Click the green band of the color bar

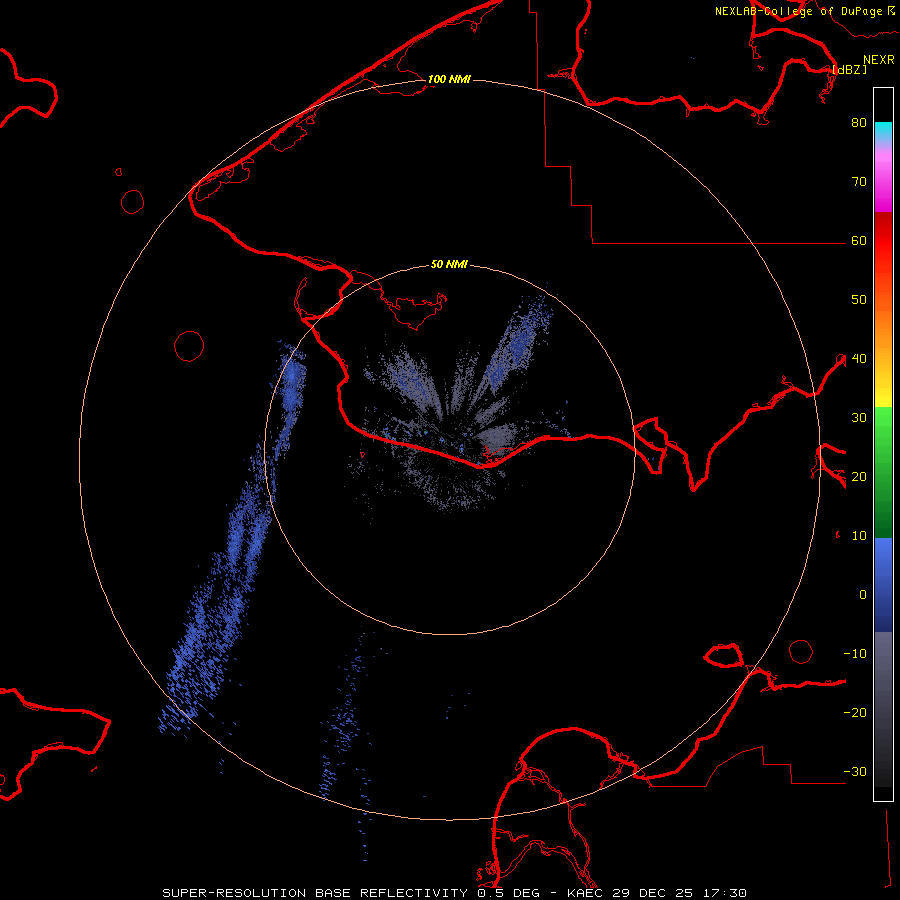coord(883,472)
